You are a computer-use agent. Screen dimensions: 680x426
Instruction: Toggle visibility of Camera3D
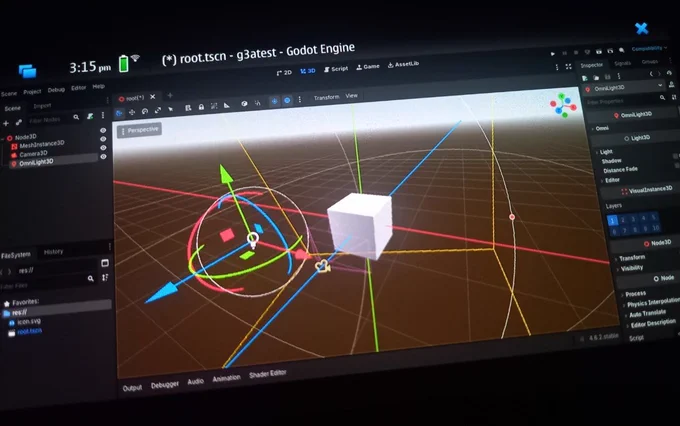103,147
